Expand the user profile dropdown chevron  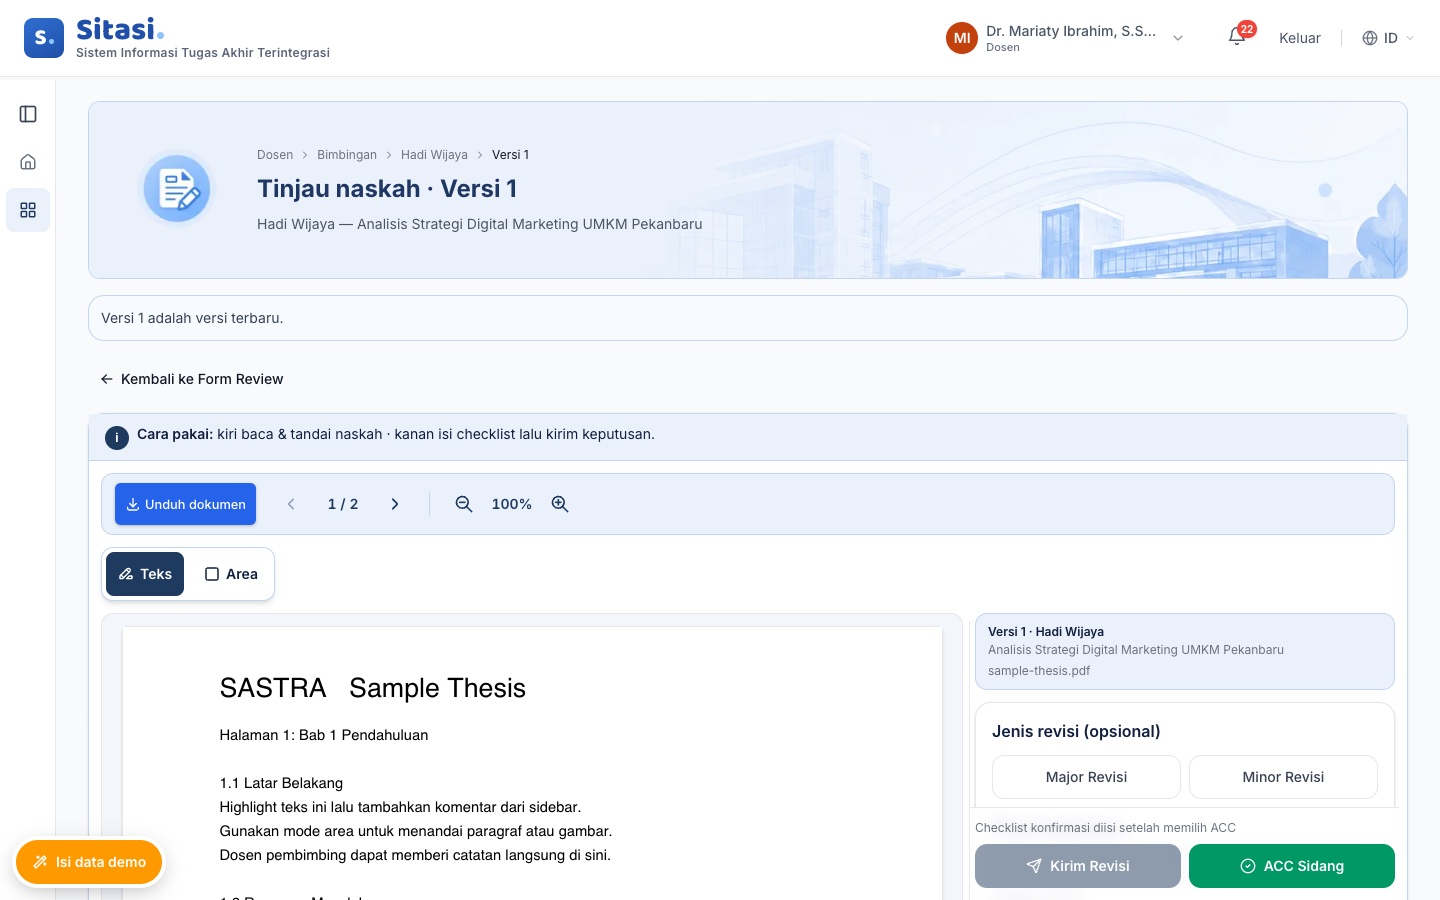1178,38
